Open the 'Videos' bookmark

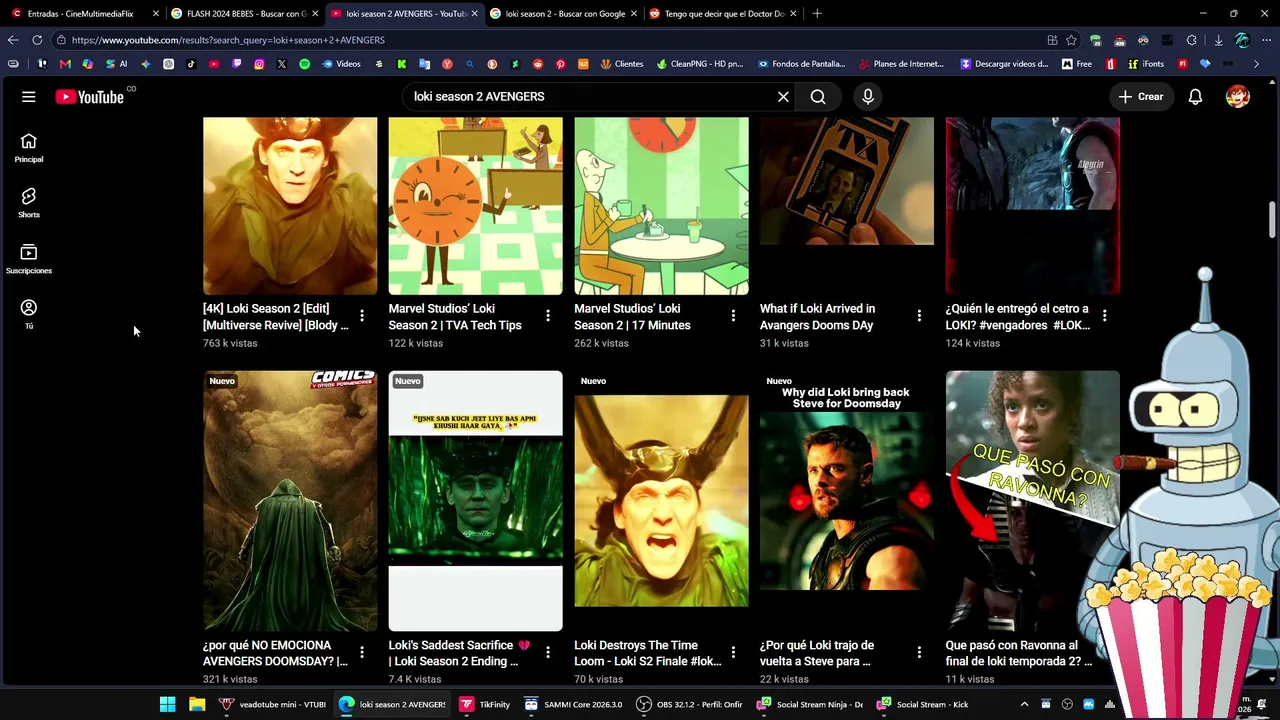click(x=341, y=64)
